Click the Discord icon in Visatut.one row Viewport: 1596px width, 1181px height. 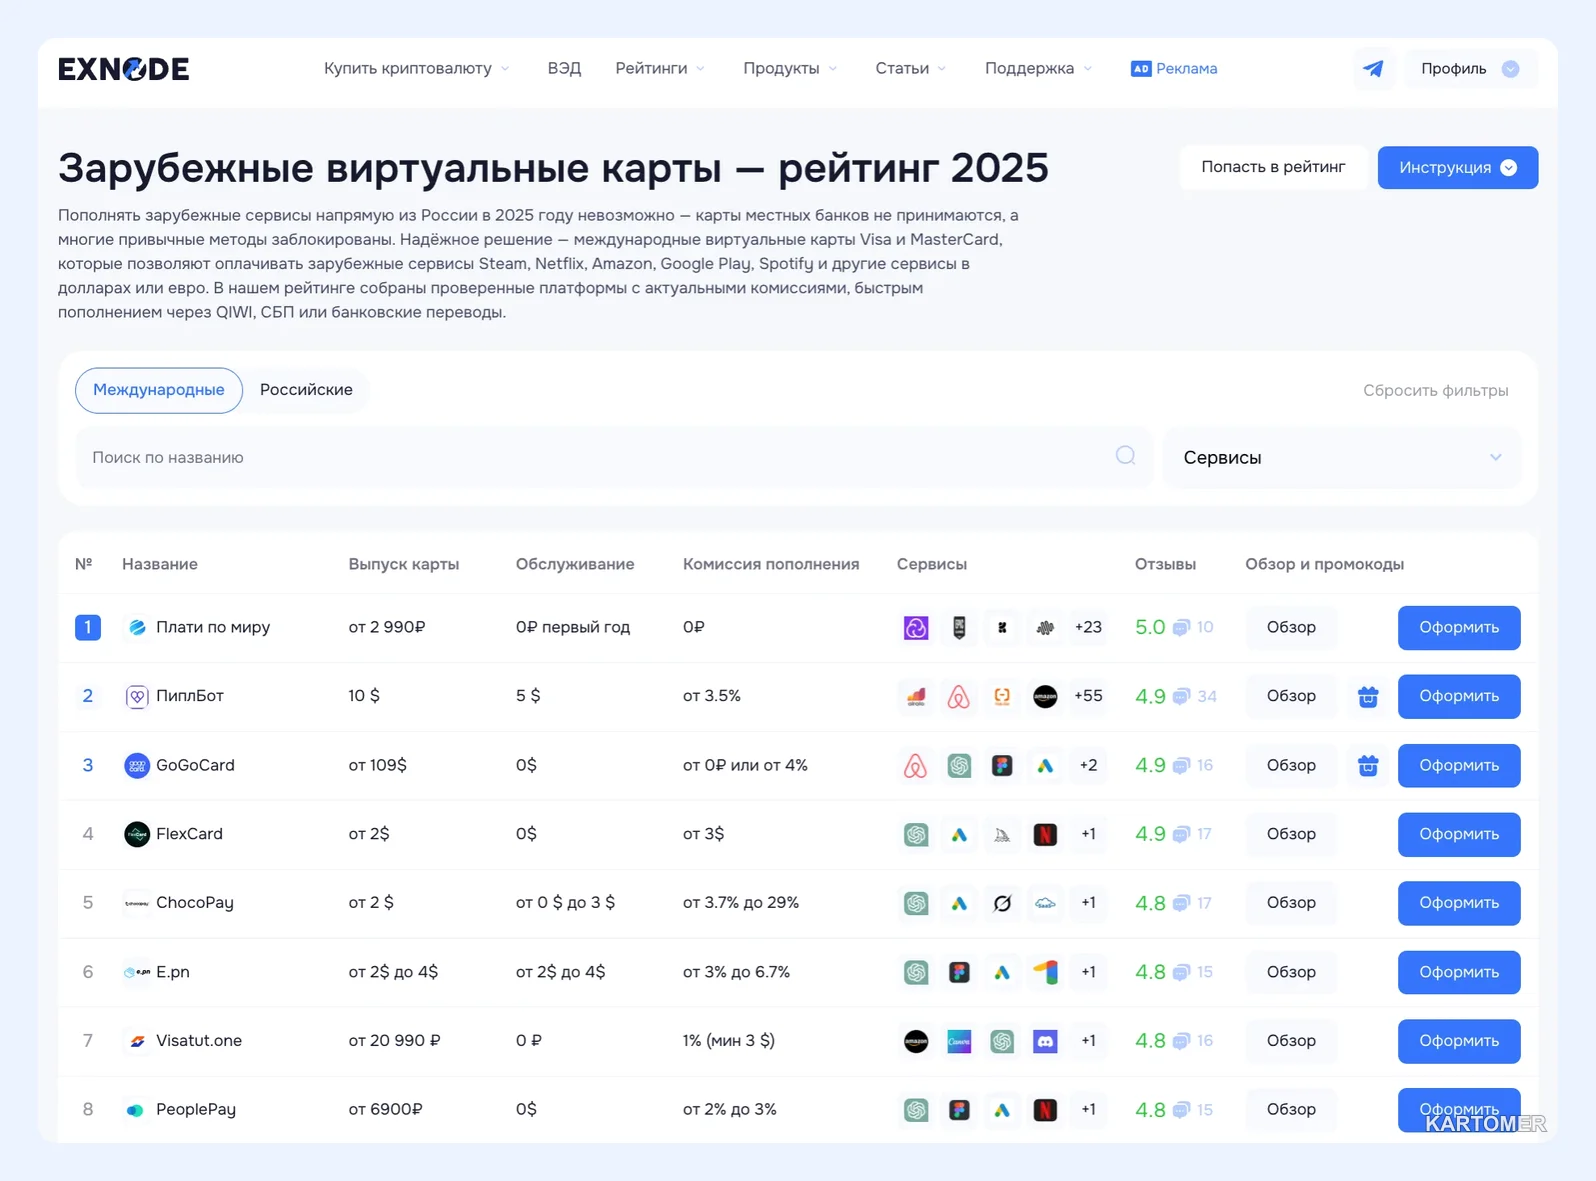1045,1041
